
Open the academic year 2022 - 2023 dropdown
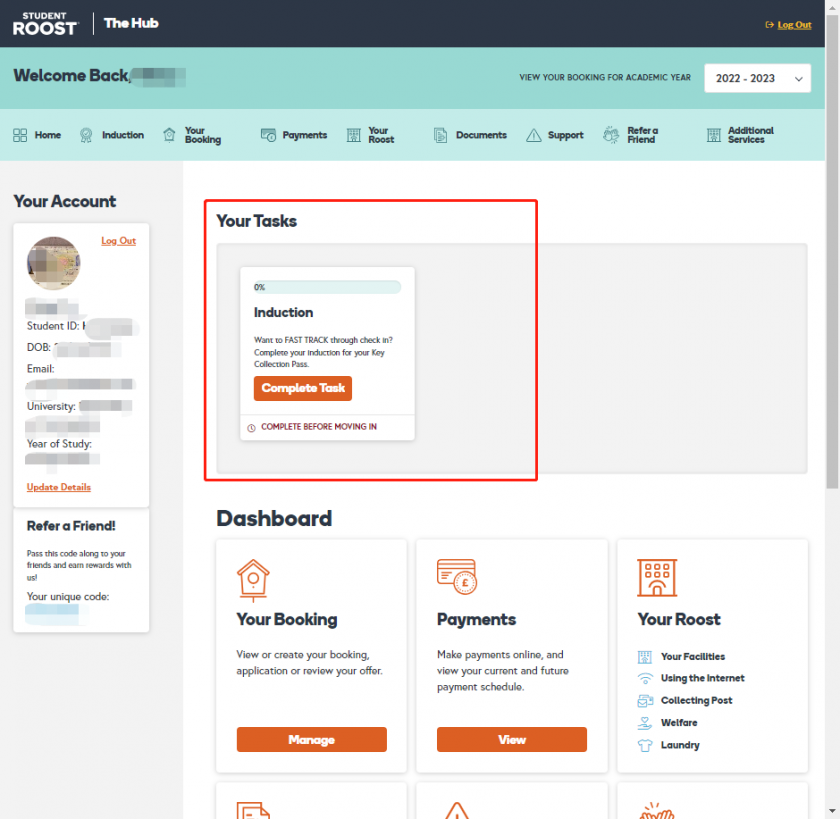(757, 78)
